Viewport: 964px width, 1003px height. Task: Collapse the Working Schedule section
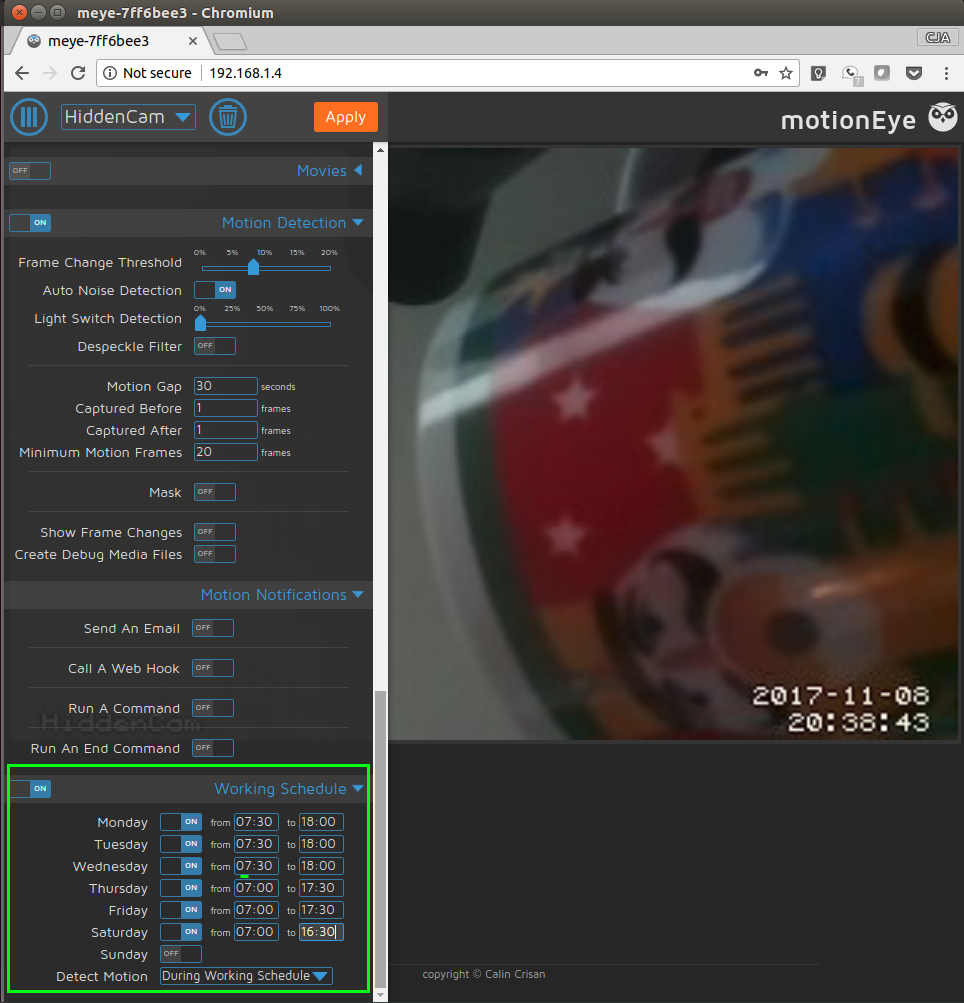(289, 789)
